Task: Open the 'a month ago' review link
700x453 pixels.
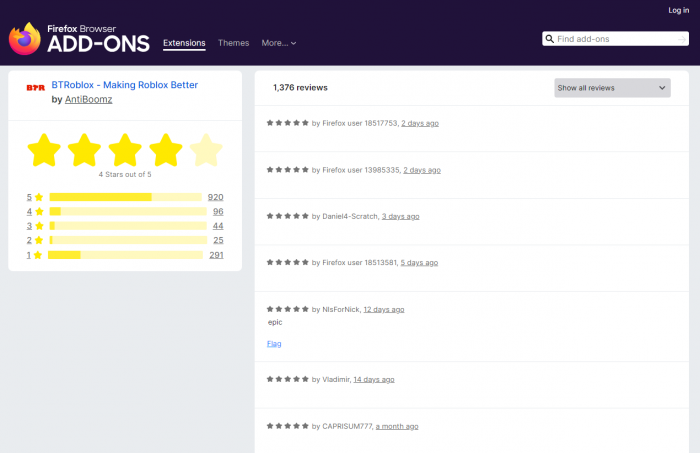Action: pyautogui.click(x=397, y=426)
